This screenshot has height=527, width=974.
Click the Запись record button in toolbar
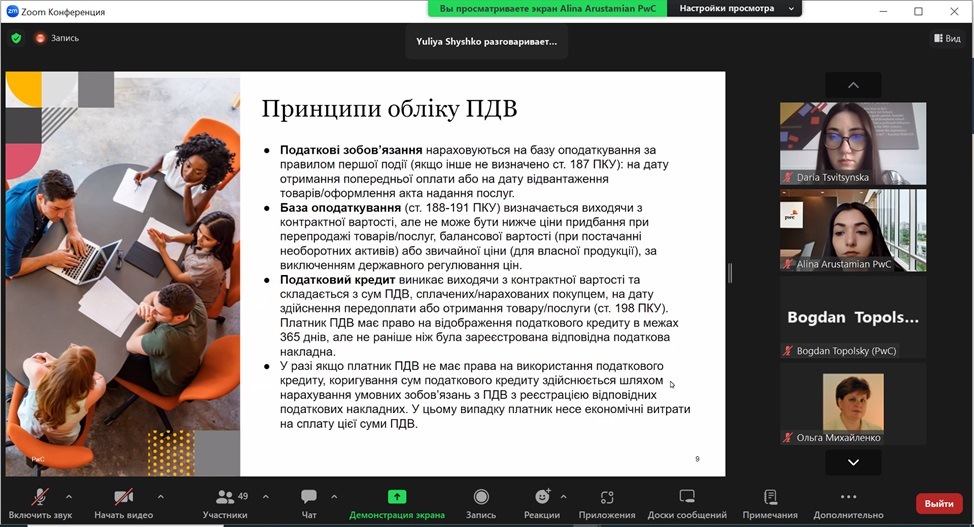[x=481, y=503]
